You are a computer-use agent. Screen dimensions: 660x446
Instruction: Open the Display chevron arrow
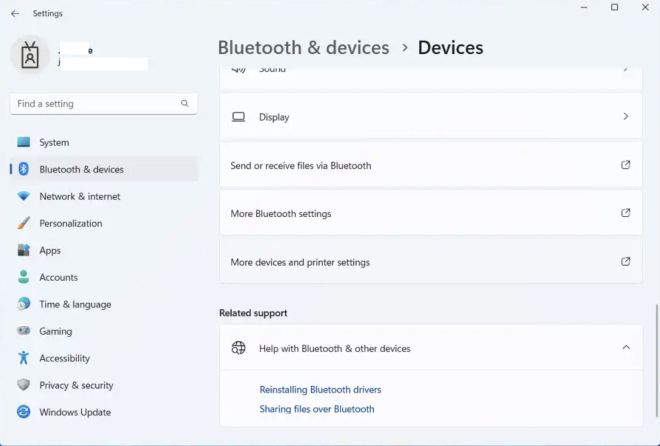pos(626,116)
